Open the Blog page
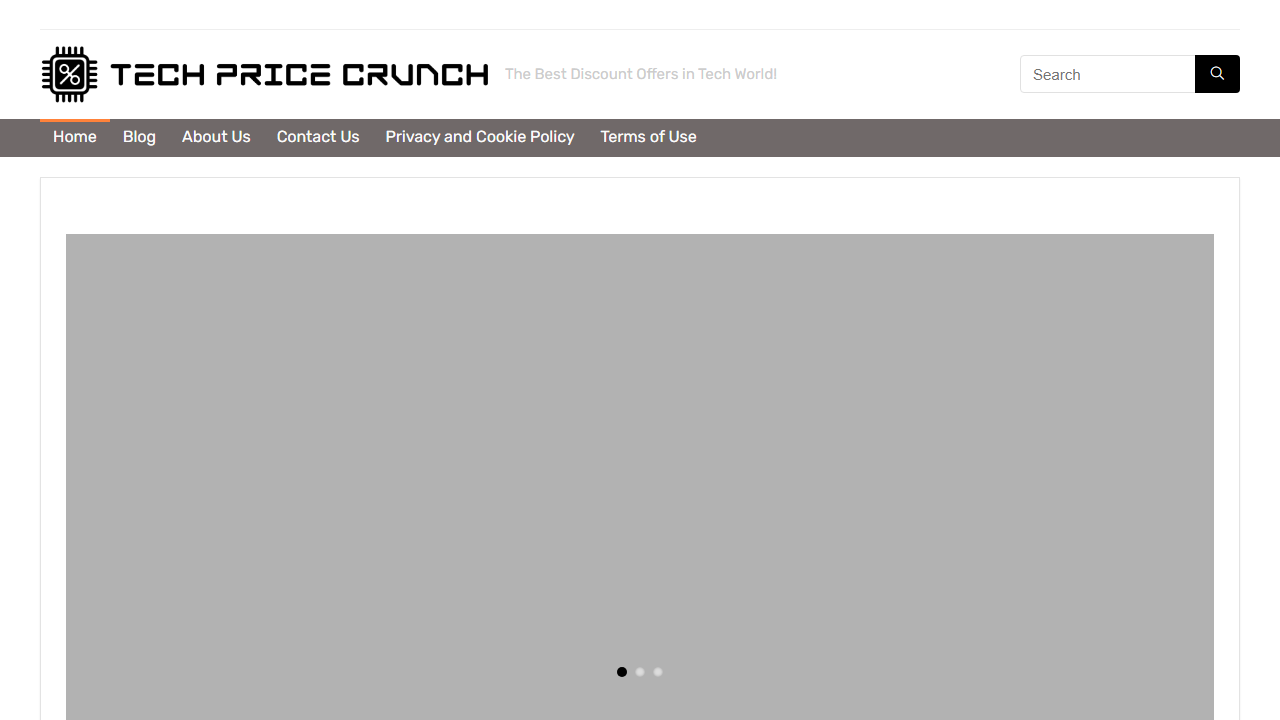1280x720 pixels. (139, 137)
